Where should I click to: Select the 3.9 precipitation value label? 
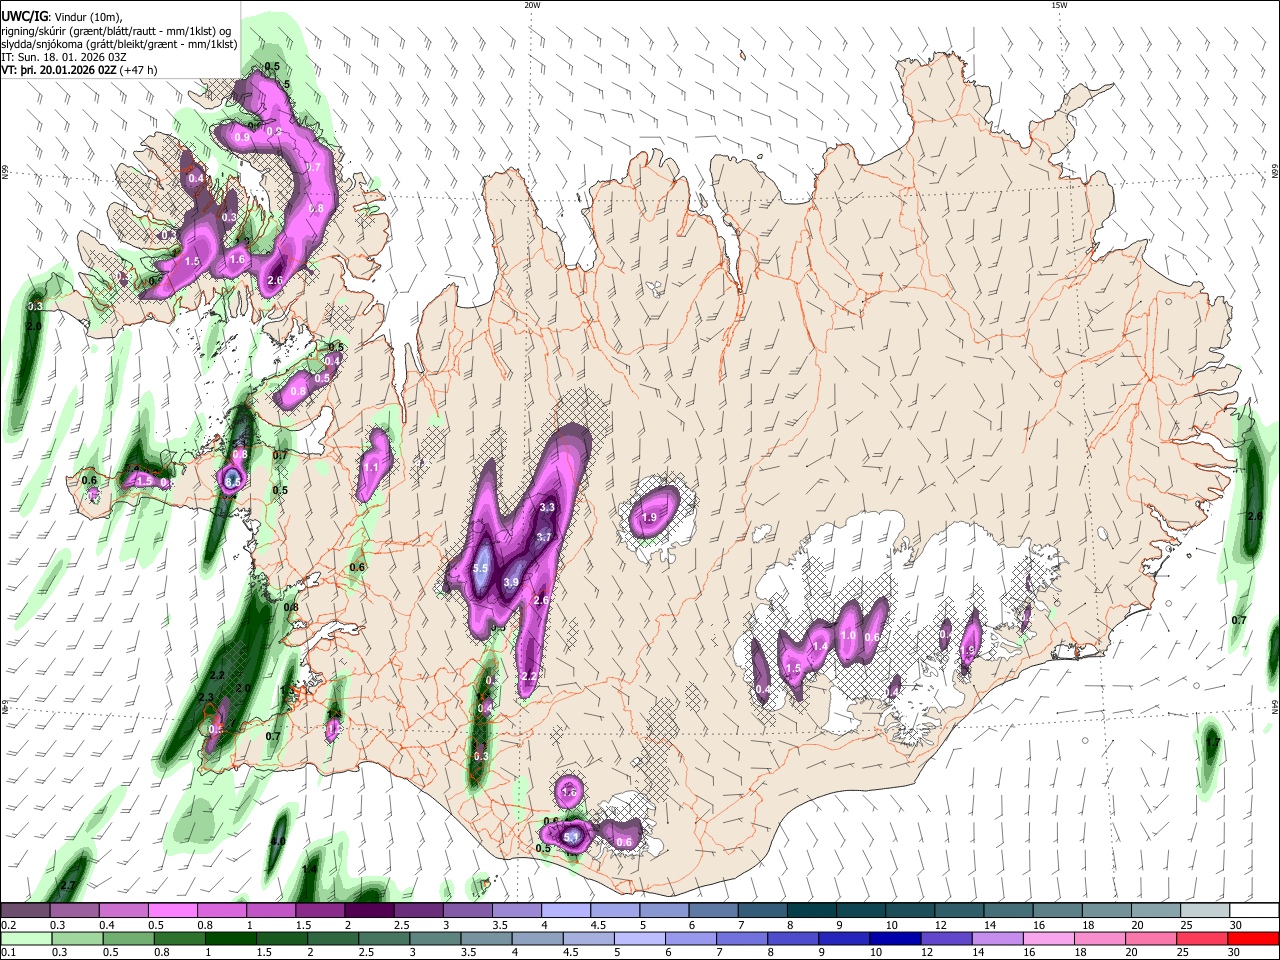tap(511, 583)
